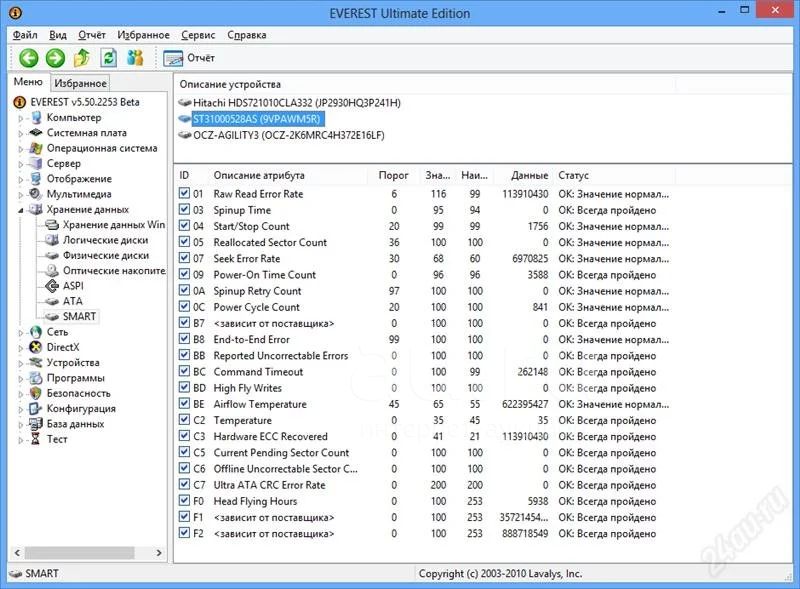Expand the Программы tree node
This screenshot has width=800, height=589.
click(x=21, y=379)
